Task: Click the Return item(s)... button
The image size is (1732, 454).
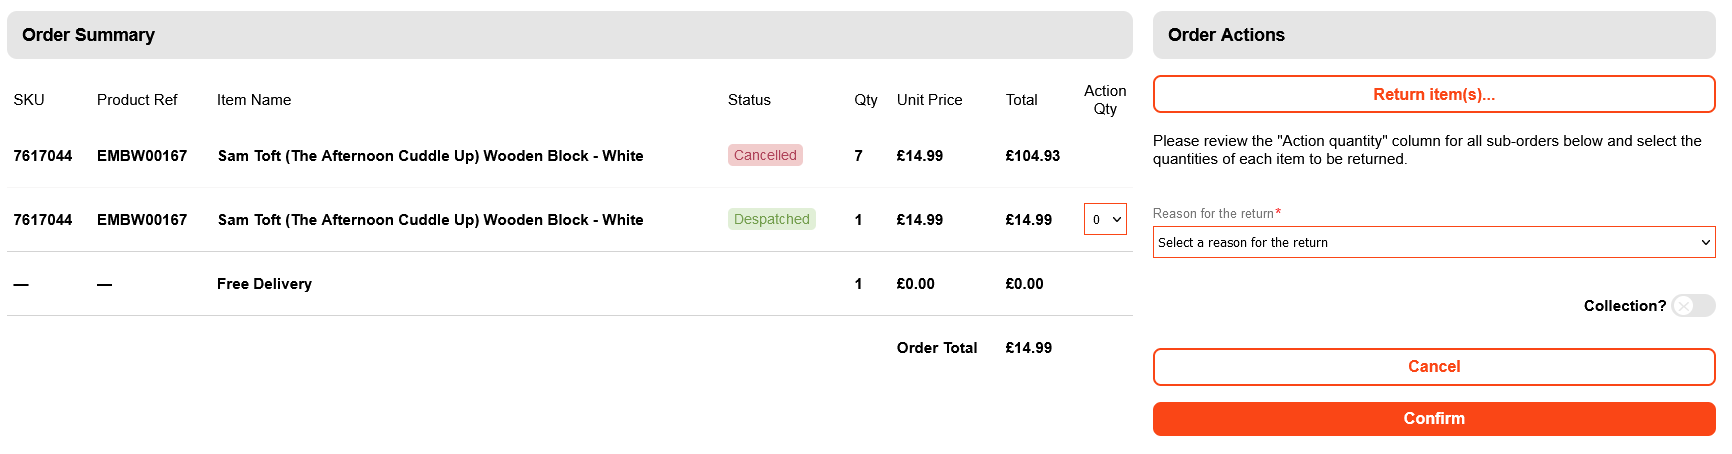Action: (1433, 95)
